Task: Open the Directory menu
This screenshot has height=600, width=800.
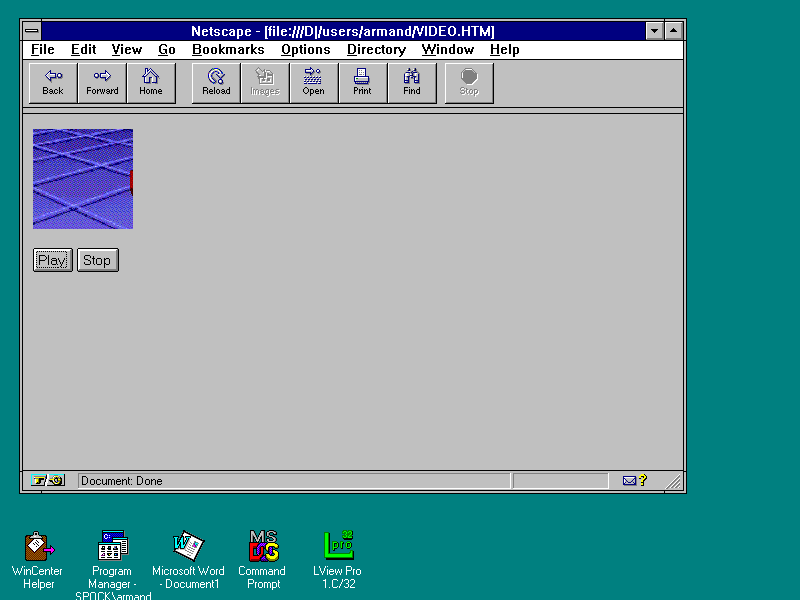Action: (376, 50)
